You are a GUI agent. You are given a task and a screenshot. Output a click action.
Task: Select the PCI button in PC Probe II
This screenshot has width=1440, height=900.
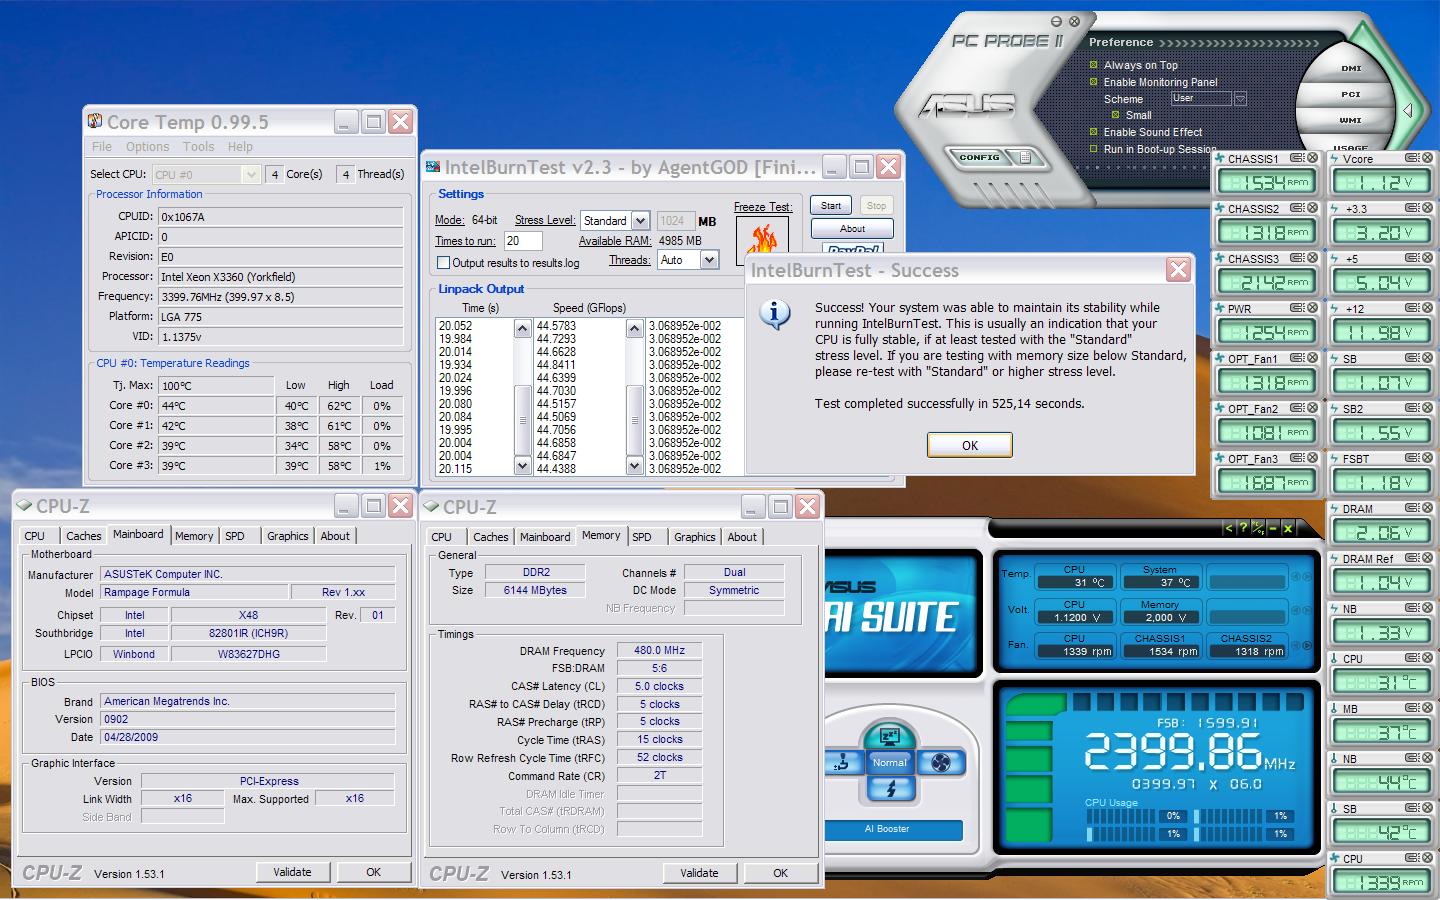pyautogui.click(x=1351, y=95)
